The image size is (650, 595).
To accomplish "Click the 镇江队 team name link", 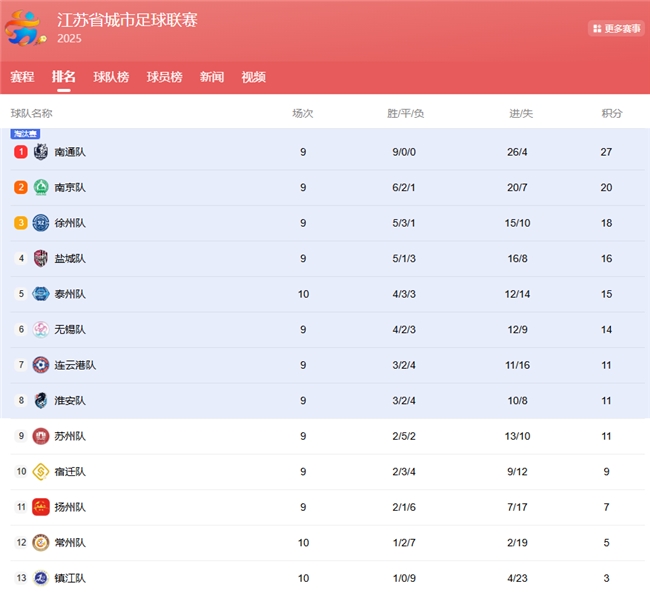I will point(70,578).
